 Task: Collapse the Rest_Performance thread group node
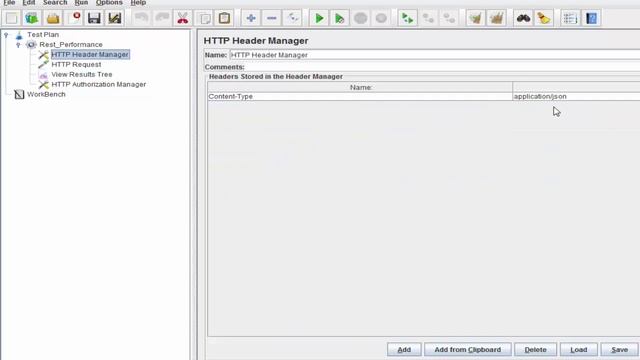[x=18, y=44]
